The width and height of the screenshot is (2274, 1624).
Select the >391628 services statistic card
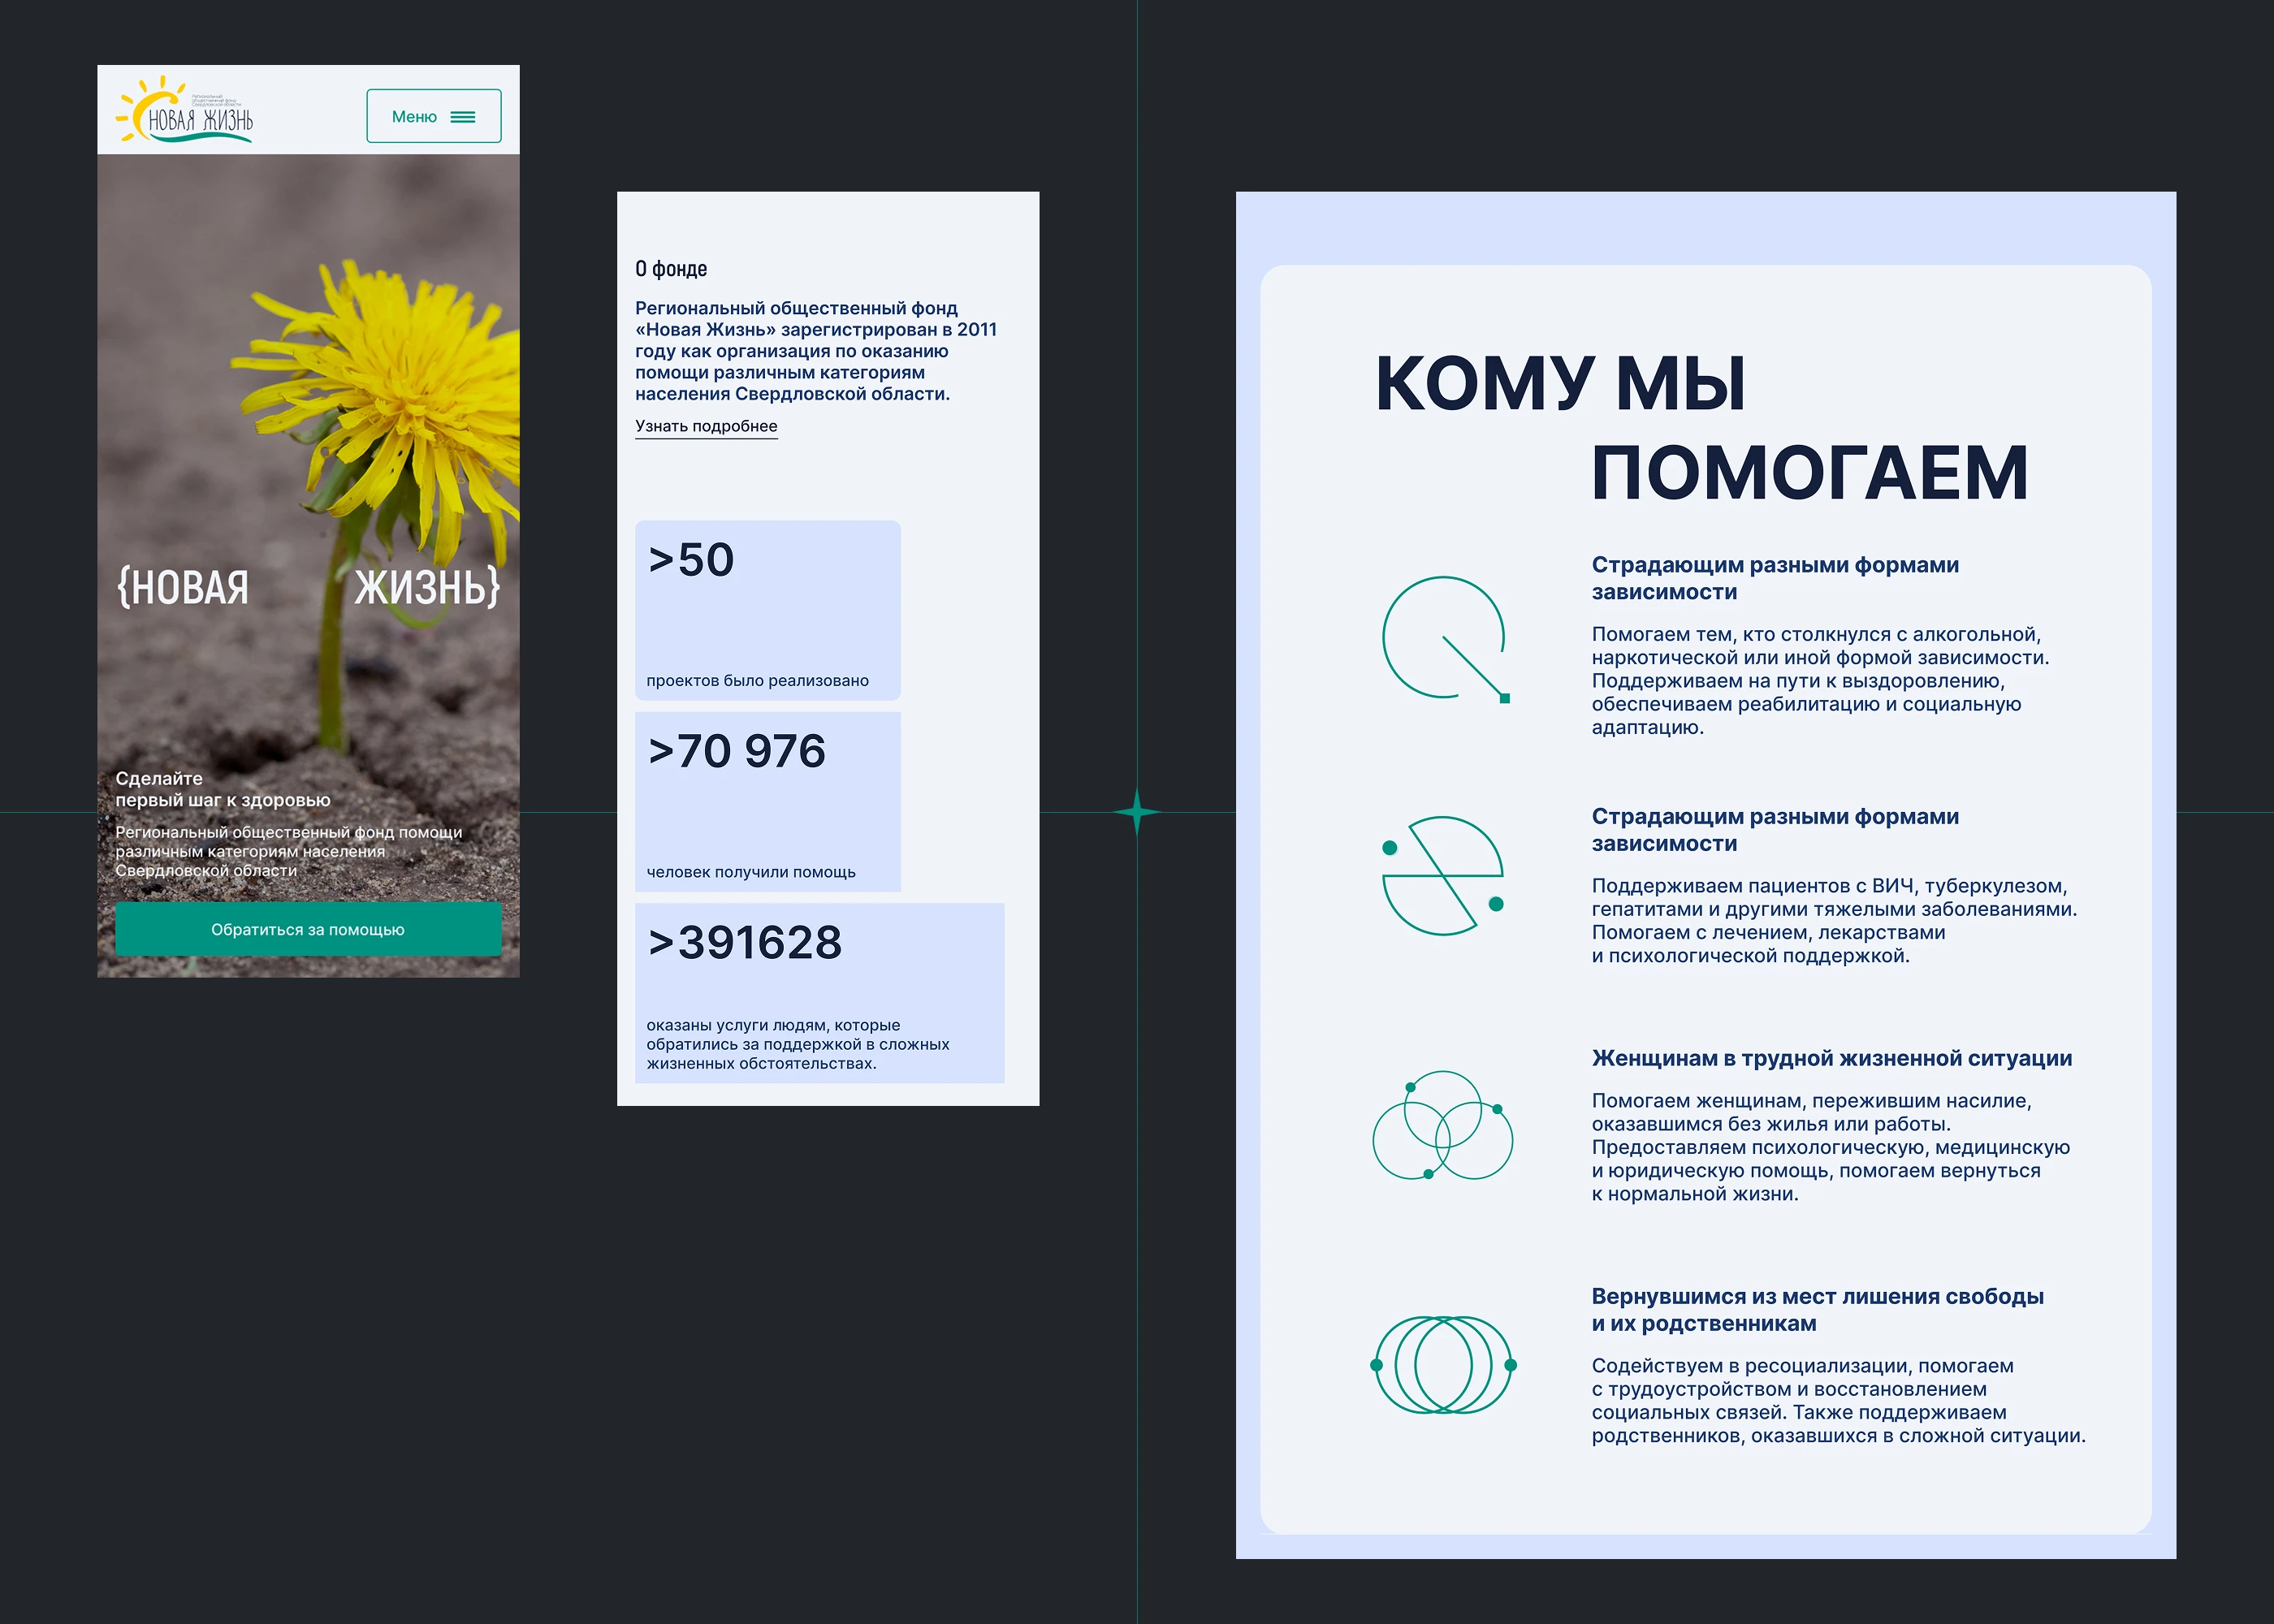(x=819, y=992)
